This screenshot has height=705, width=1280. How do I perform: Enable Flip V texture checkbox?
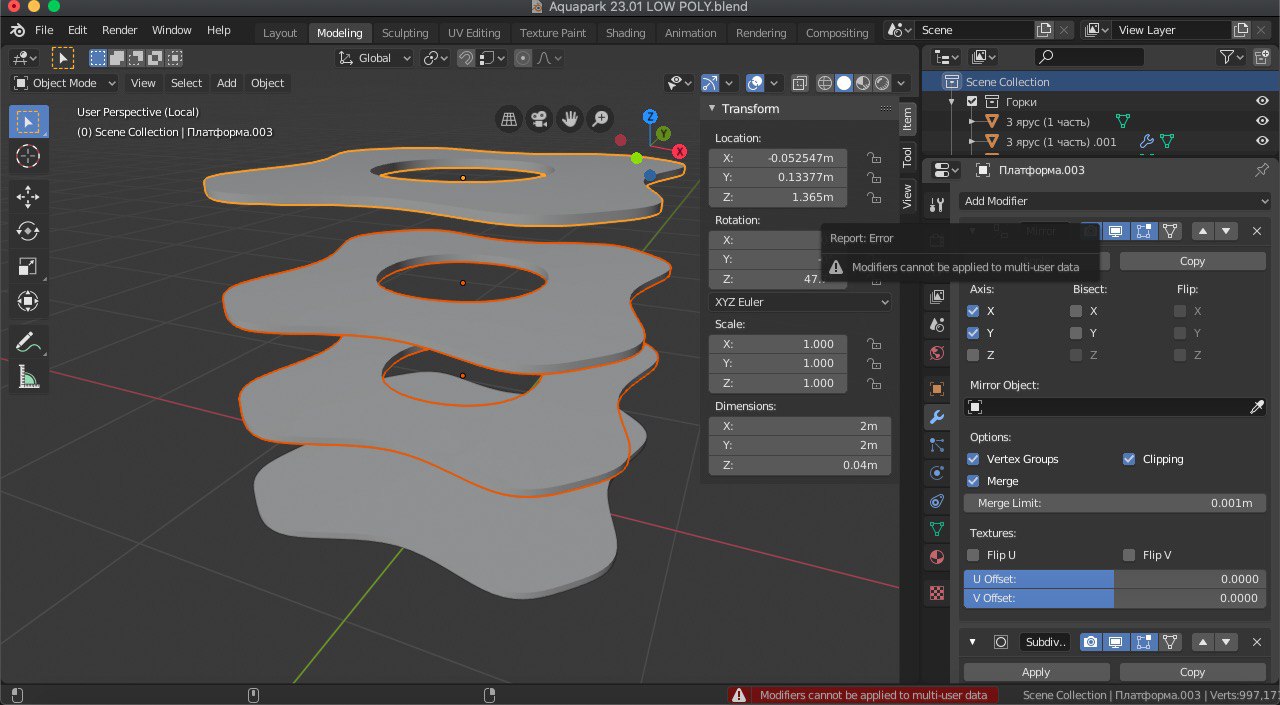[x=1129, y=555]
